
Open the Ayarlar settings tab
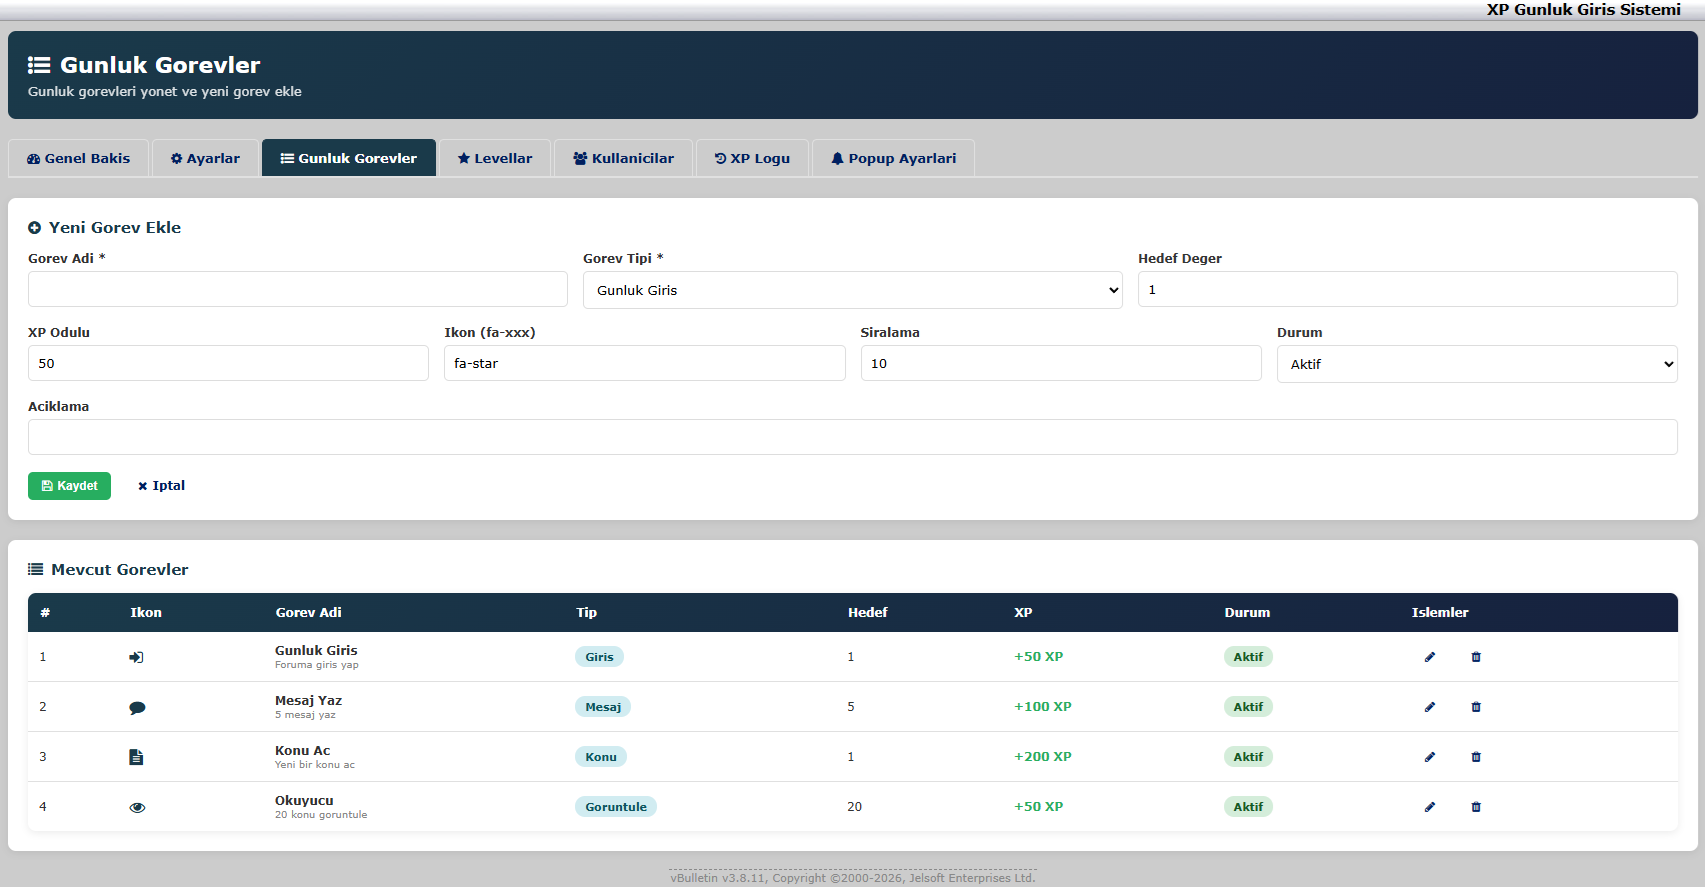[x=205, y=158]
